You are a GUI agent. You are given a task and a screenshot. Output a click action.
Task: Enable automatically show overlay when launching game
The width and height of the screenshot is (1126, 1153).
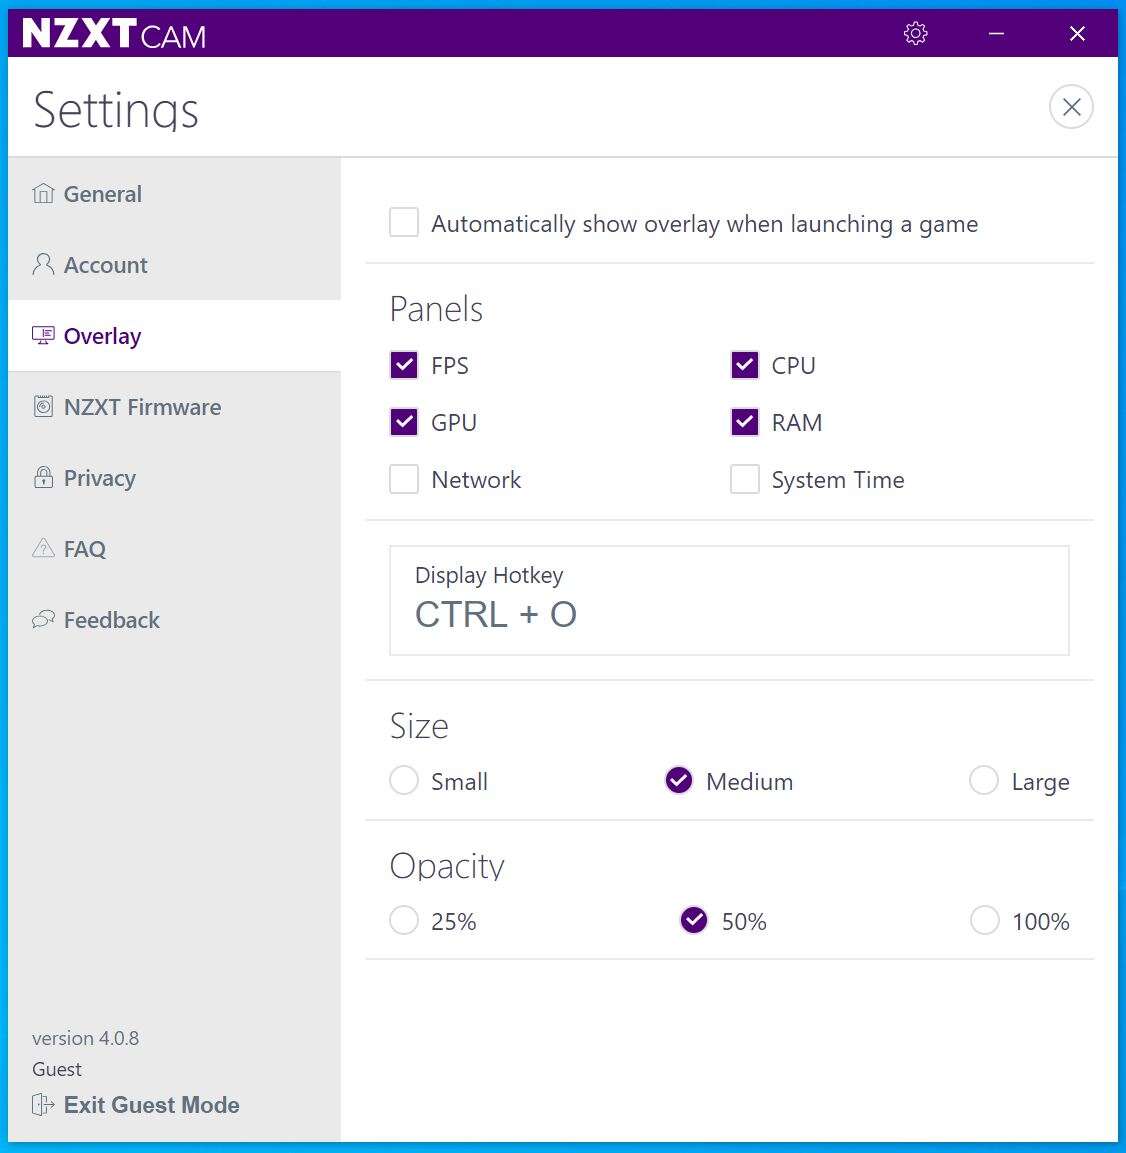[404, 223]
